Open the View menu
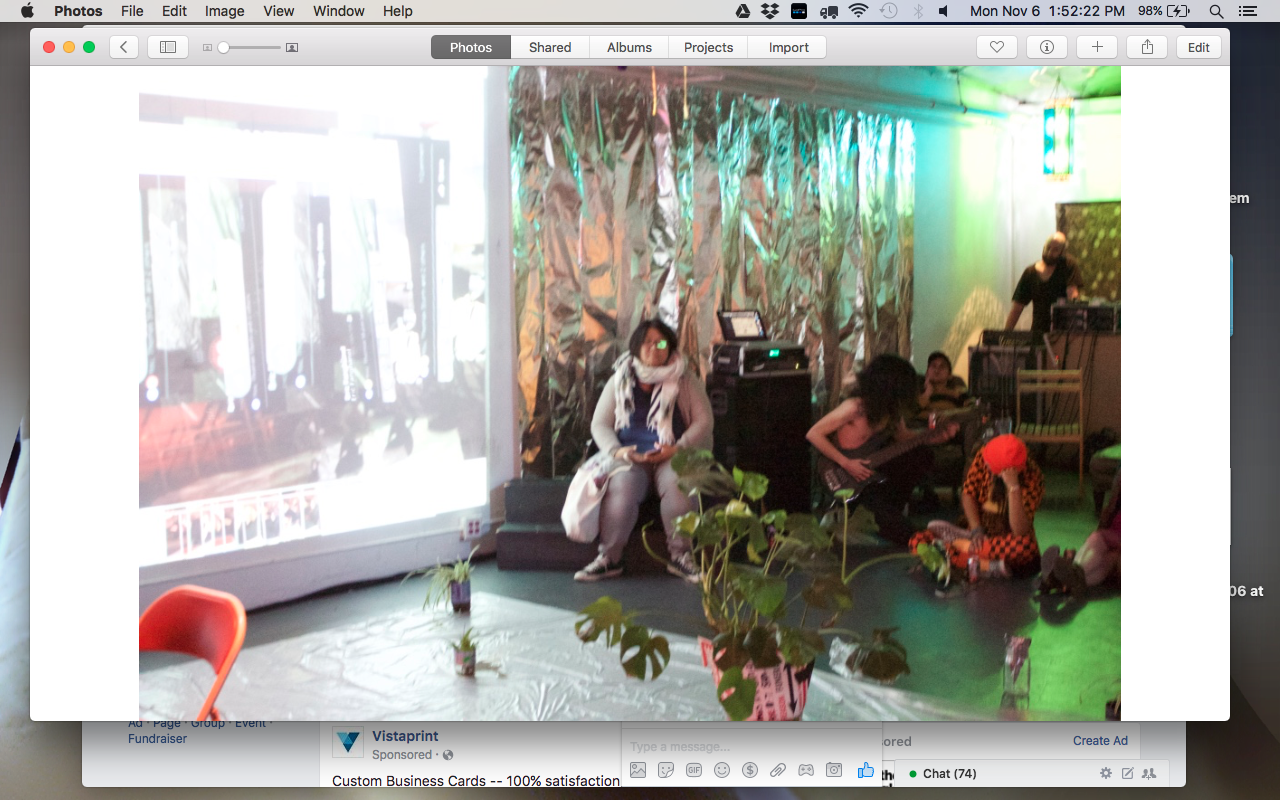 pos(279,11)
